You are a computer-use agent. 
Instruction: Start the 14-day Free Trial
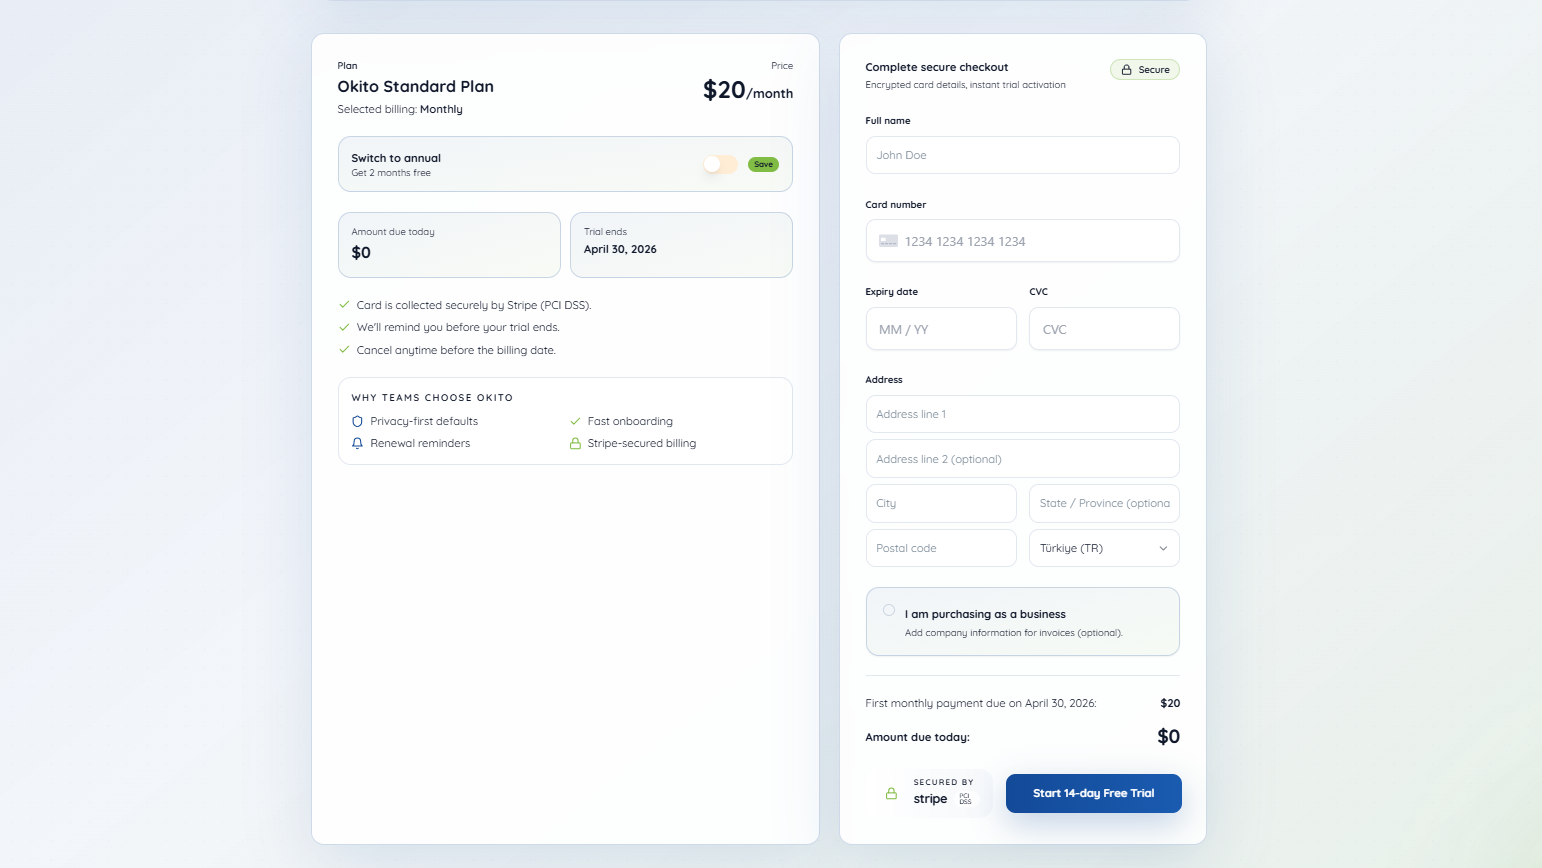1094,793
